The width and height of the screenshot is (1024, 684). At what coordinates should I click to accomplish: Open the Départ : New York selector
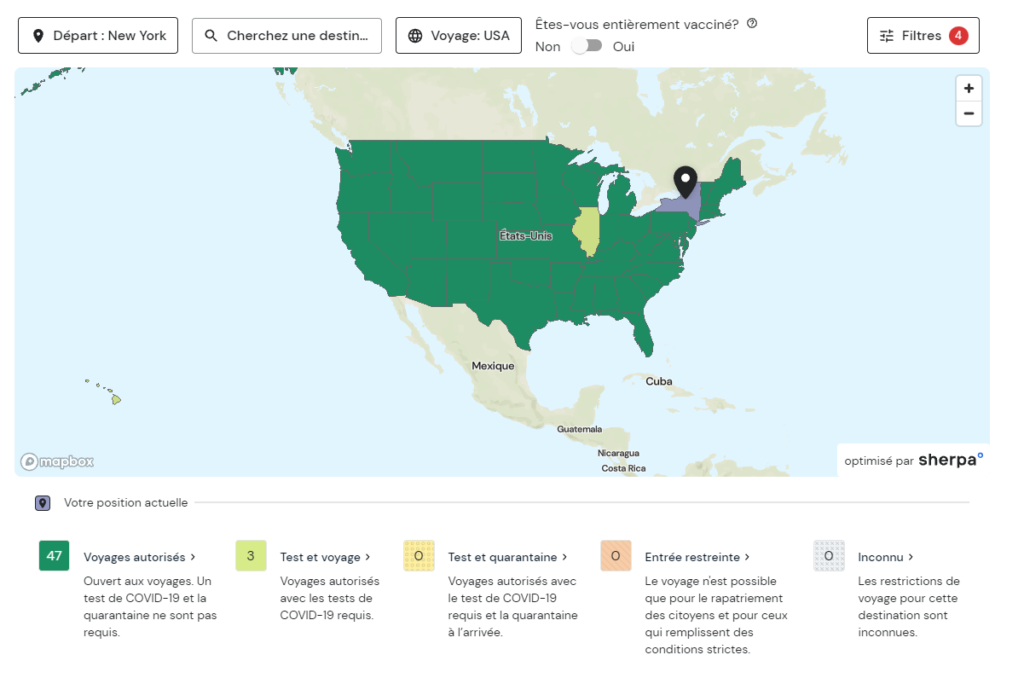tap(98, 36)
